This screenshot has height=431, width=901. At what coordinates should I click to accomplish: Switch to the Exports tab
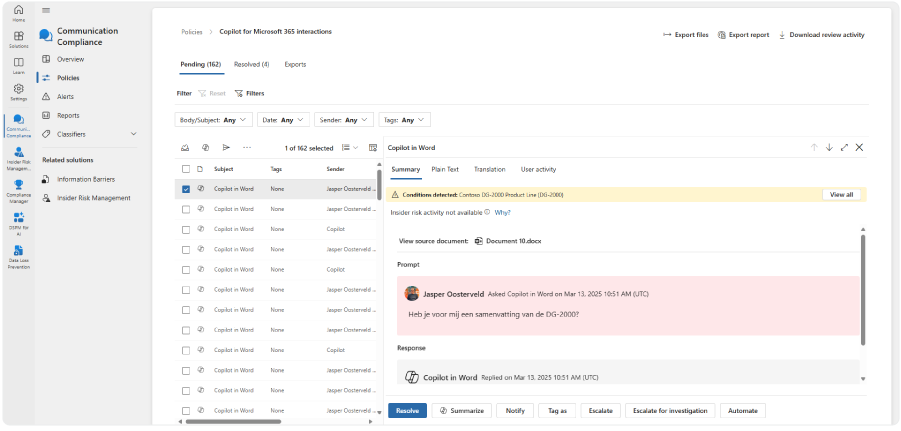[295, 64]
